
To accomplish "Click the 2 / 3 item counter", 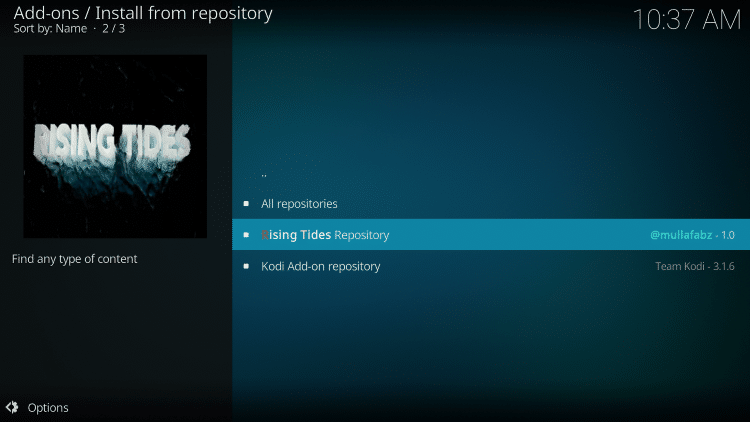I will (x=113, y=29).
